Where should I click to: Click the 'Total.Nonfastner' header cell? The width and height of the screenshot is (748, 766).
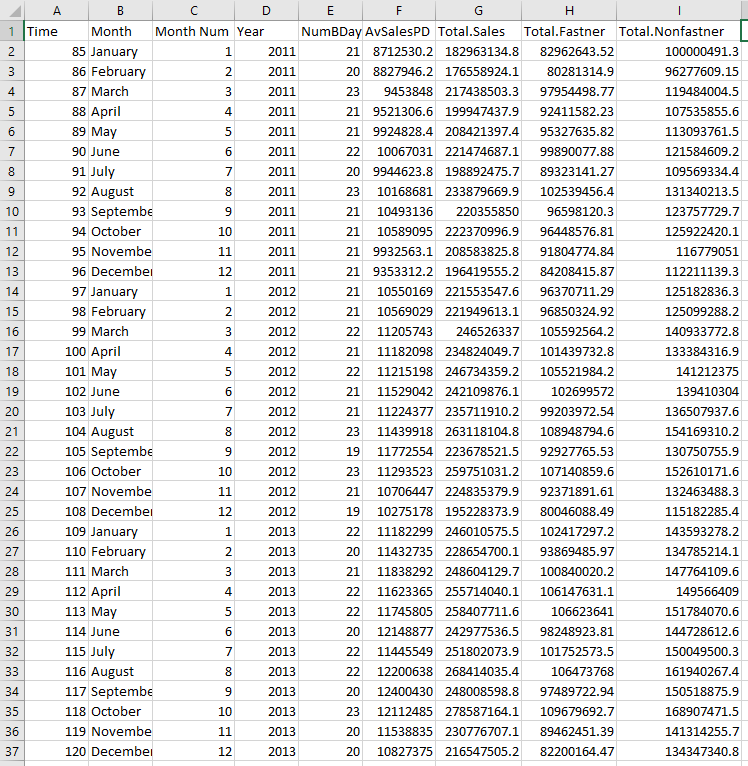coord(679,31)
